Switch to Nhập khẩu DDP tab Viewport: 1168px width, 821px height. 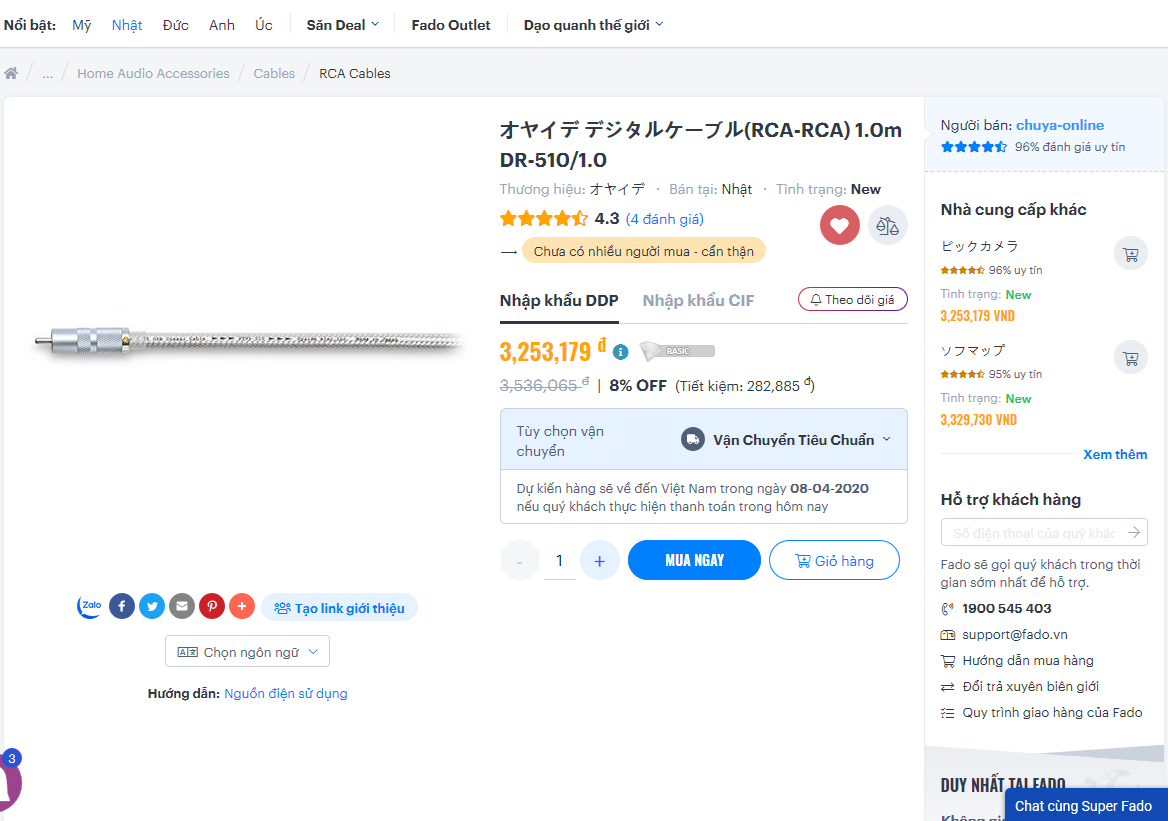tap(559, 300)
